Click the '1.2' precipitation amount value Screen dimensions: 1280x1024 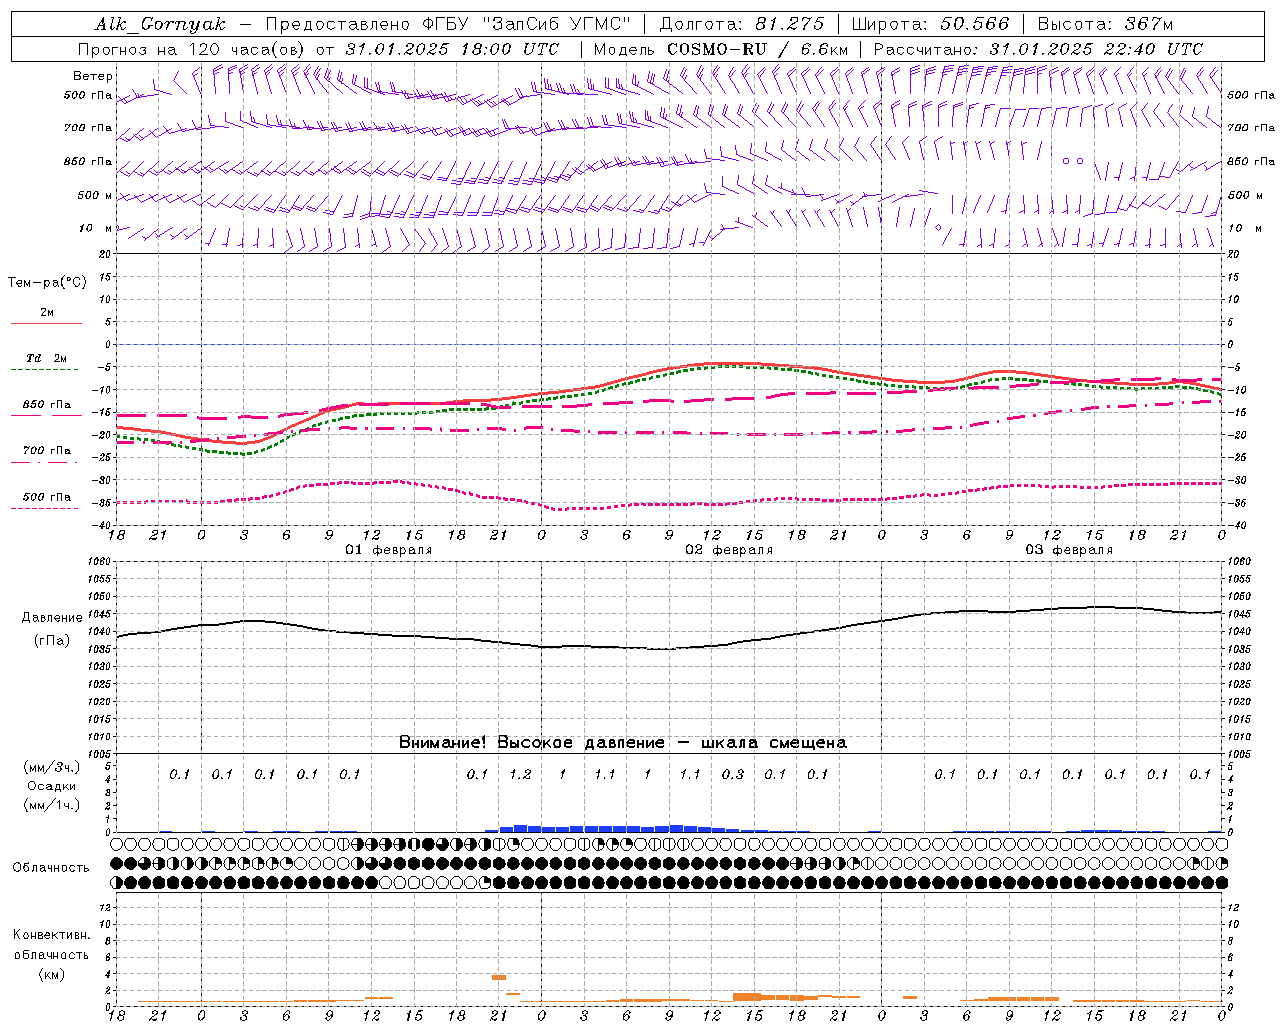tap(520, 774)
